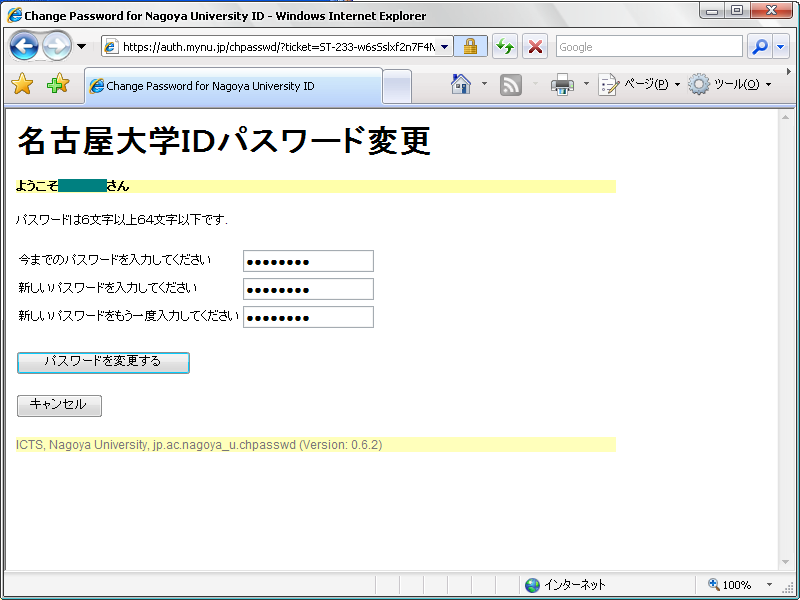Click the パスワードを変更する button

pos(102,362)
